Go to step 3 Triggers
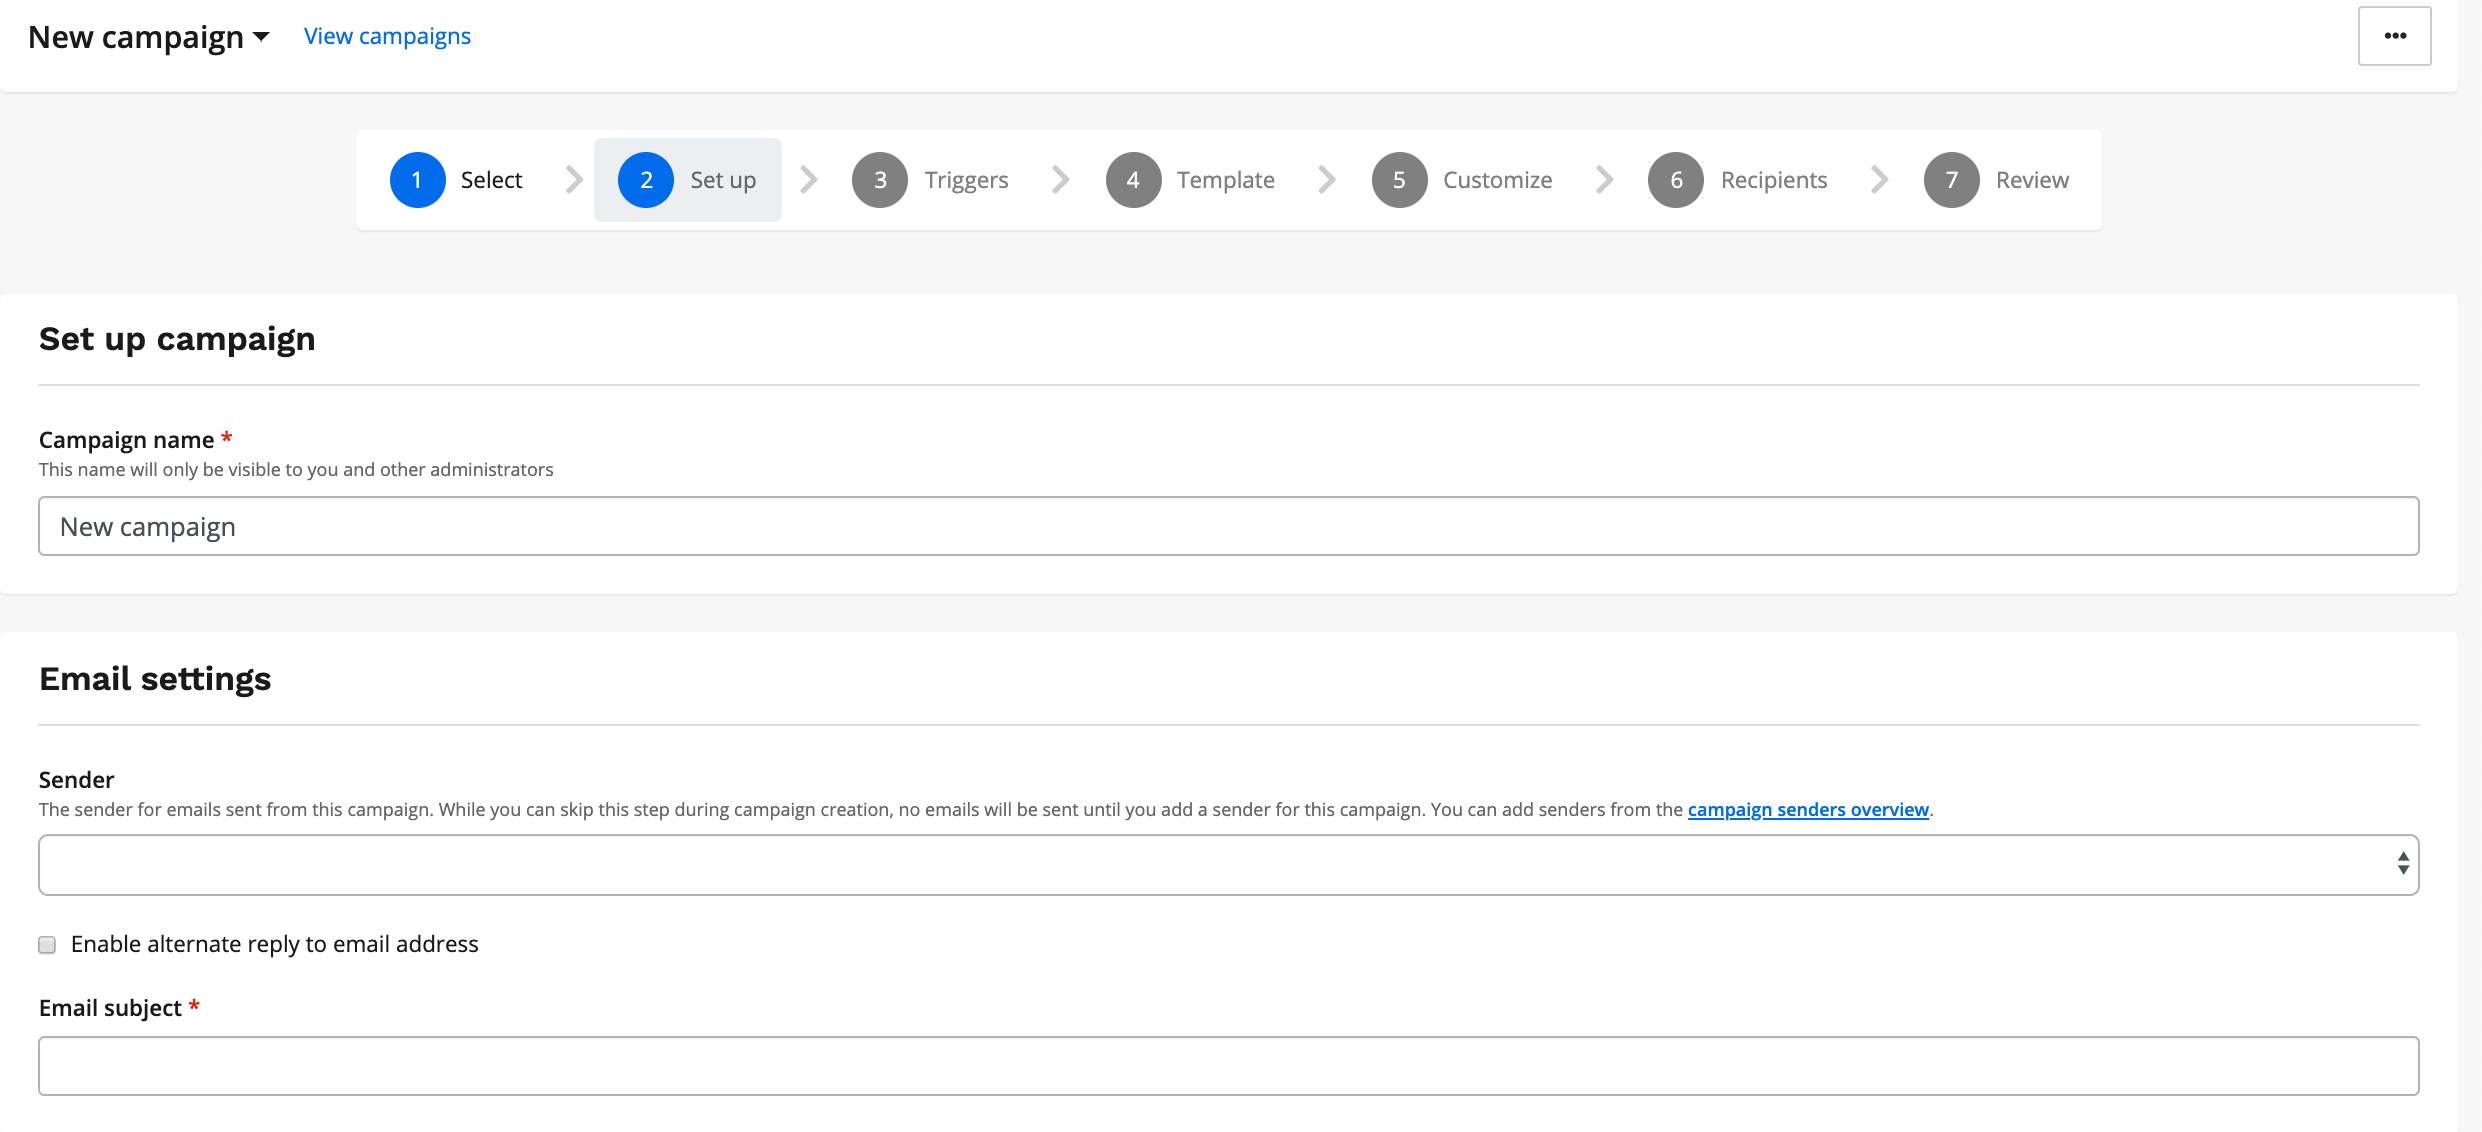 pos(931,180)
